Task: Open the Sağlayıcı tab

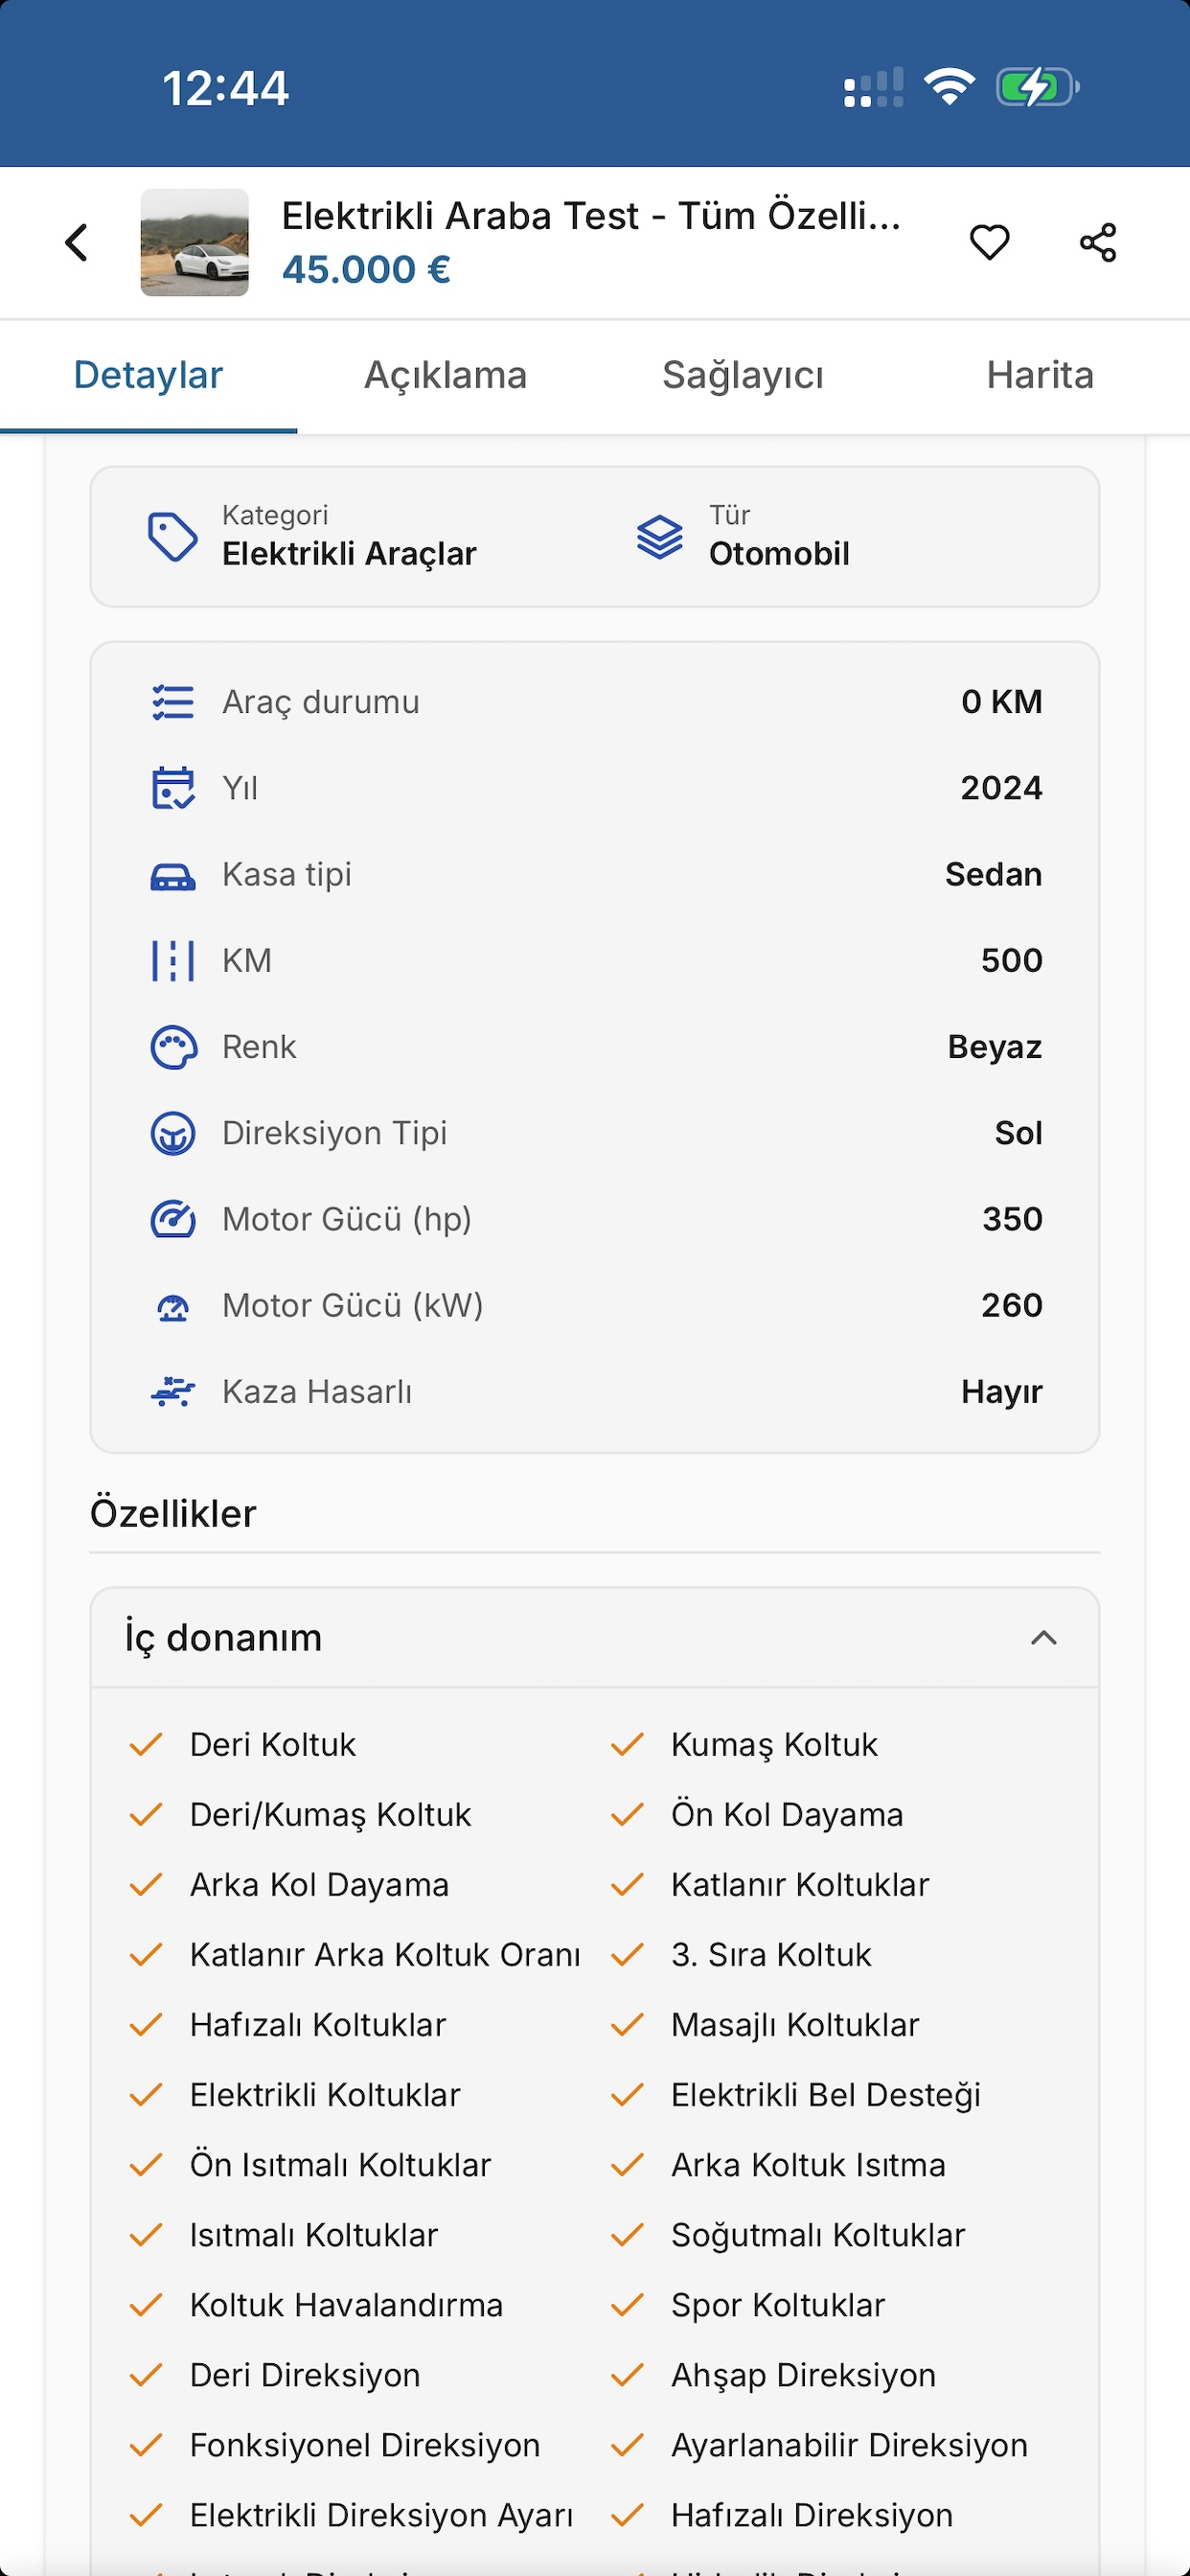Action: (x=743, y=375)
